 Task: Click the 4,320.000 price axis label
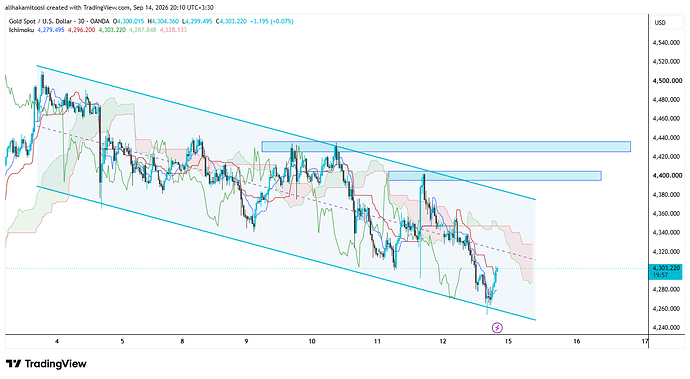(667, 252)
